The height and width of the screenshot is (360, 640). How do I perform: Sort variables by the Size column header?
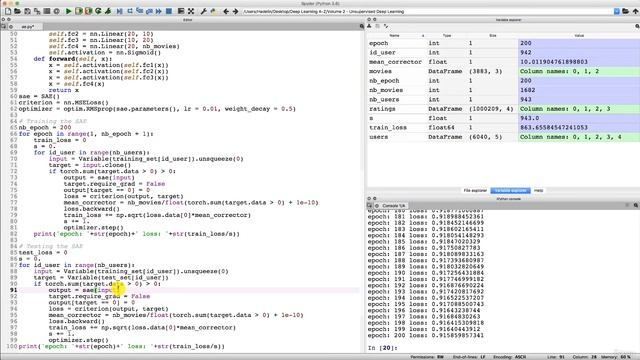493,36
